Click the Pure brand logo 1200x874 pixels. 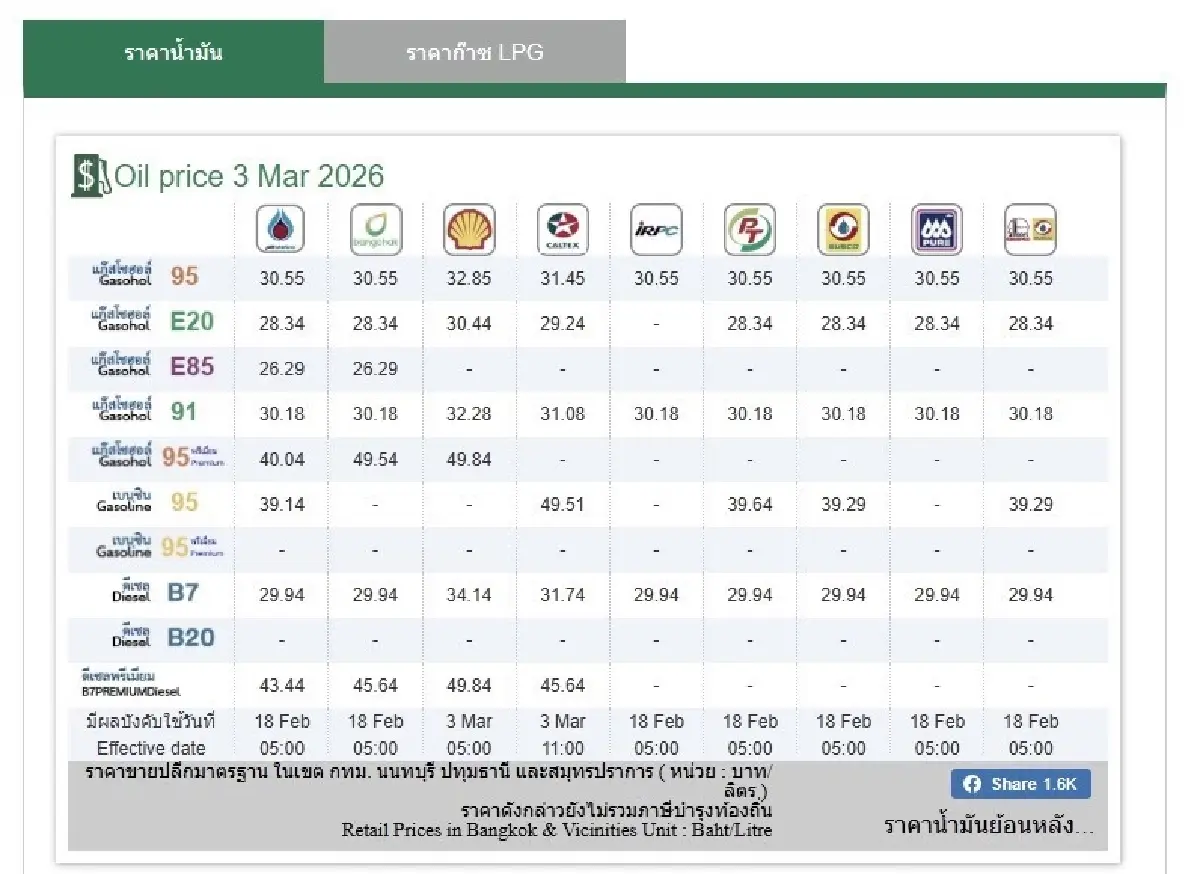[x=937, y=230]
